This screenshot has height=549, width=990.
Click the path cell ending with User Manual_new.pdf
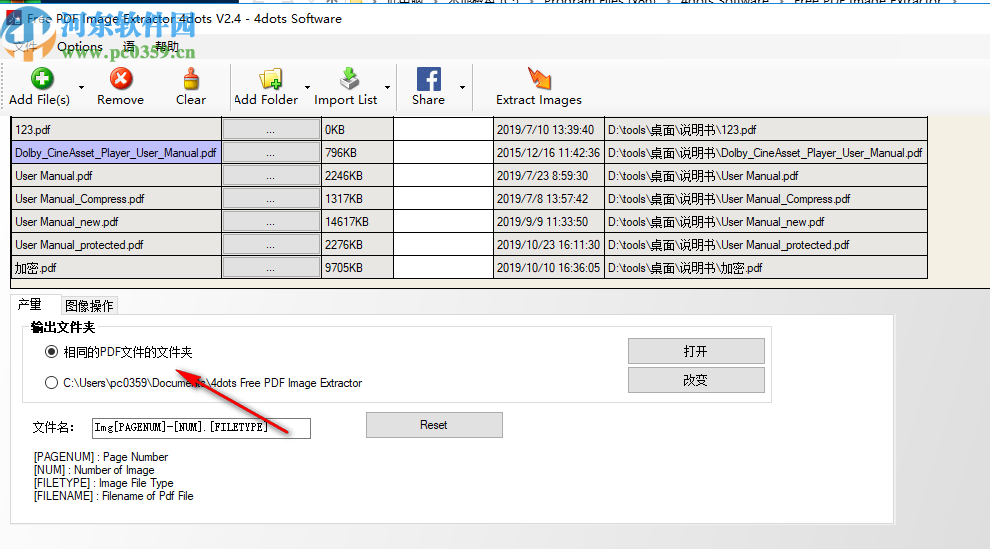(x=766, y=222)
